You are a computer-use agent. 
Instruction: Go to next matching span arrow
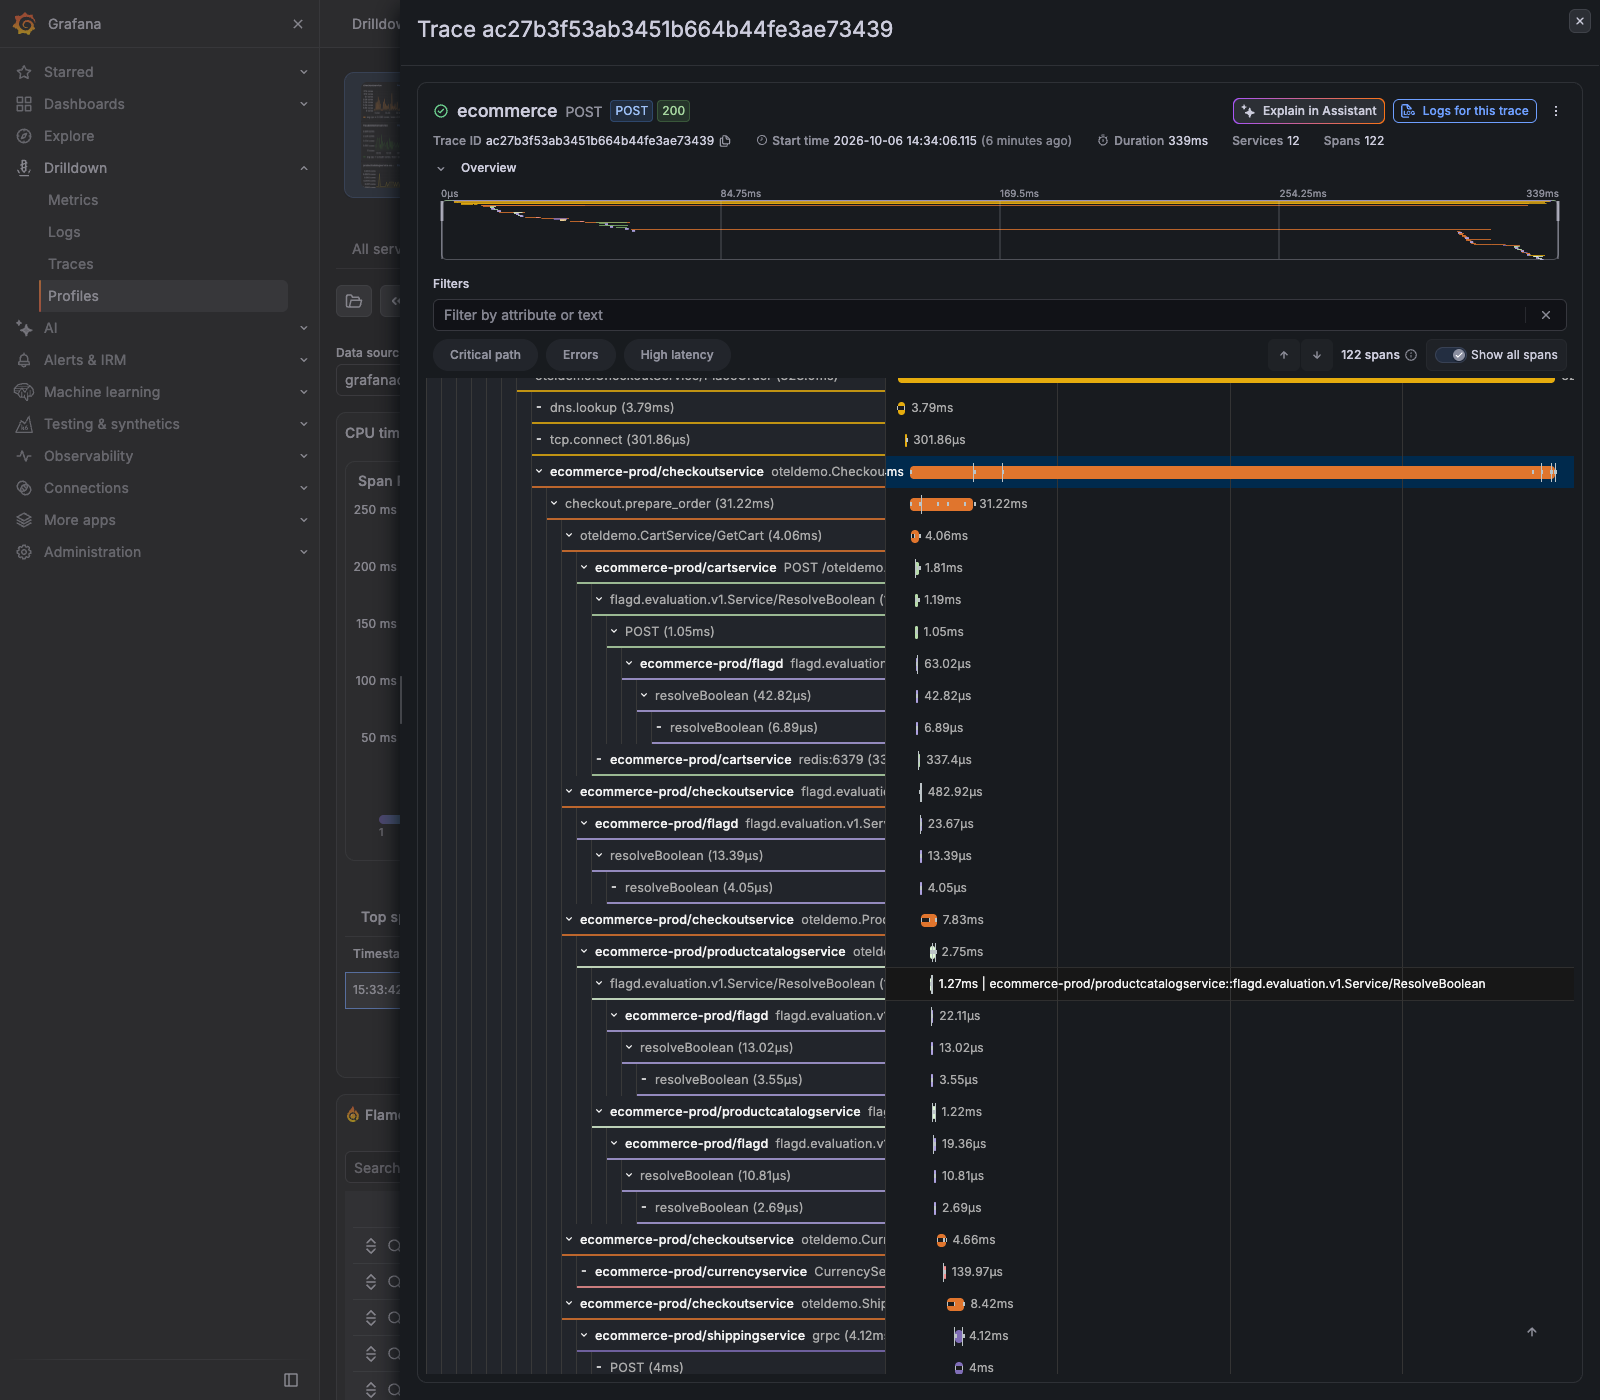point(1317,355)
